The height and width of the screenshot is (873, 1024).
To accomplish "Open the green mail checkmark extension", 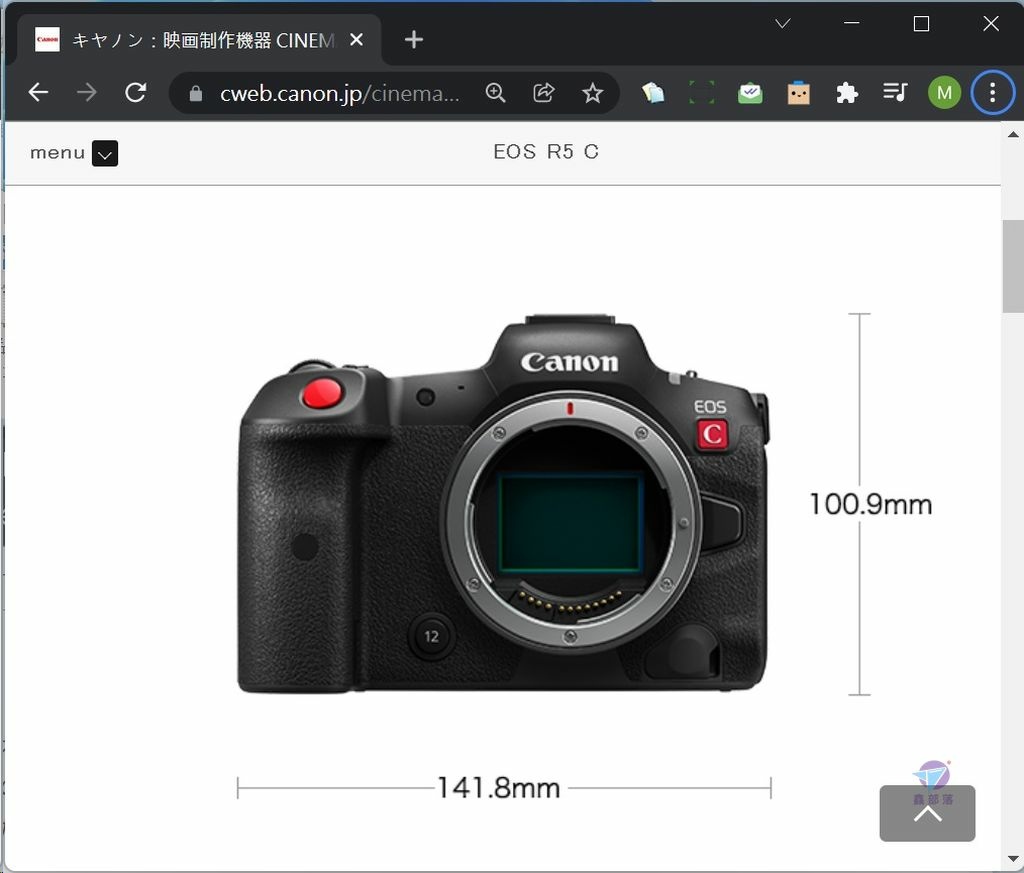I will pyautogui.click(x=750, y=93).
